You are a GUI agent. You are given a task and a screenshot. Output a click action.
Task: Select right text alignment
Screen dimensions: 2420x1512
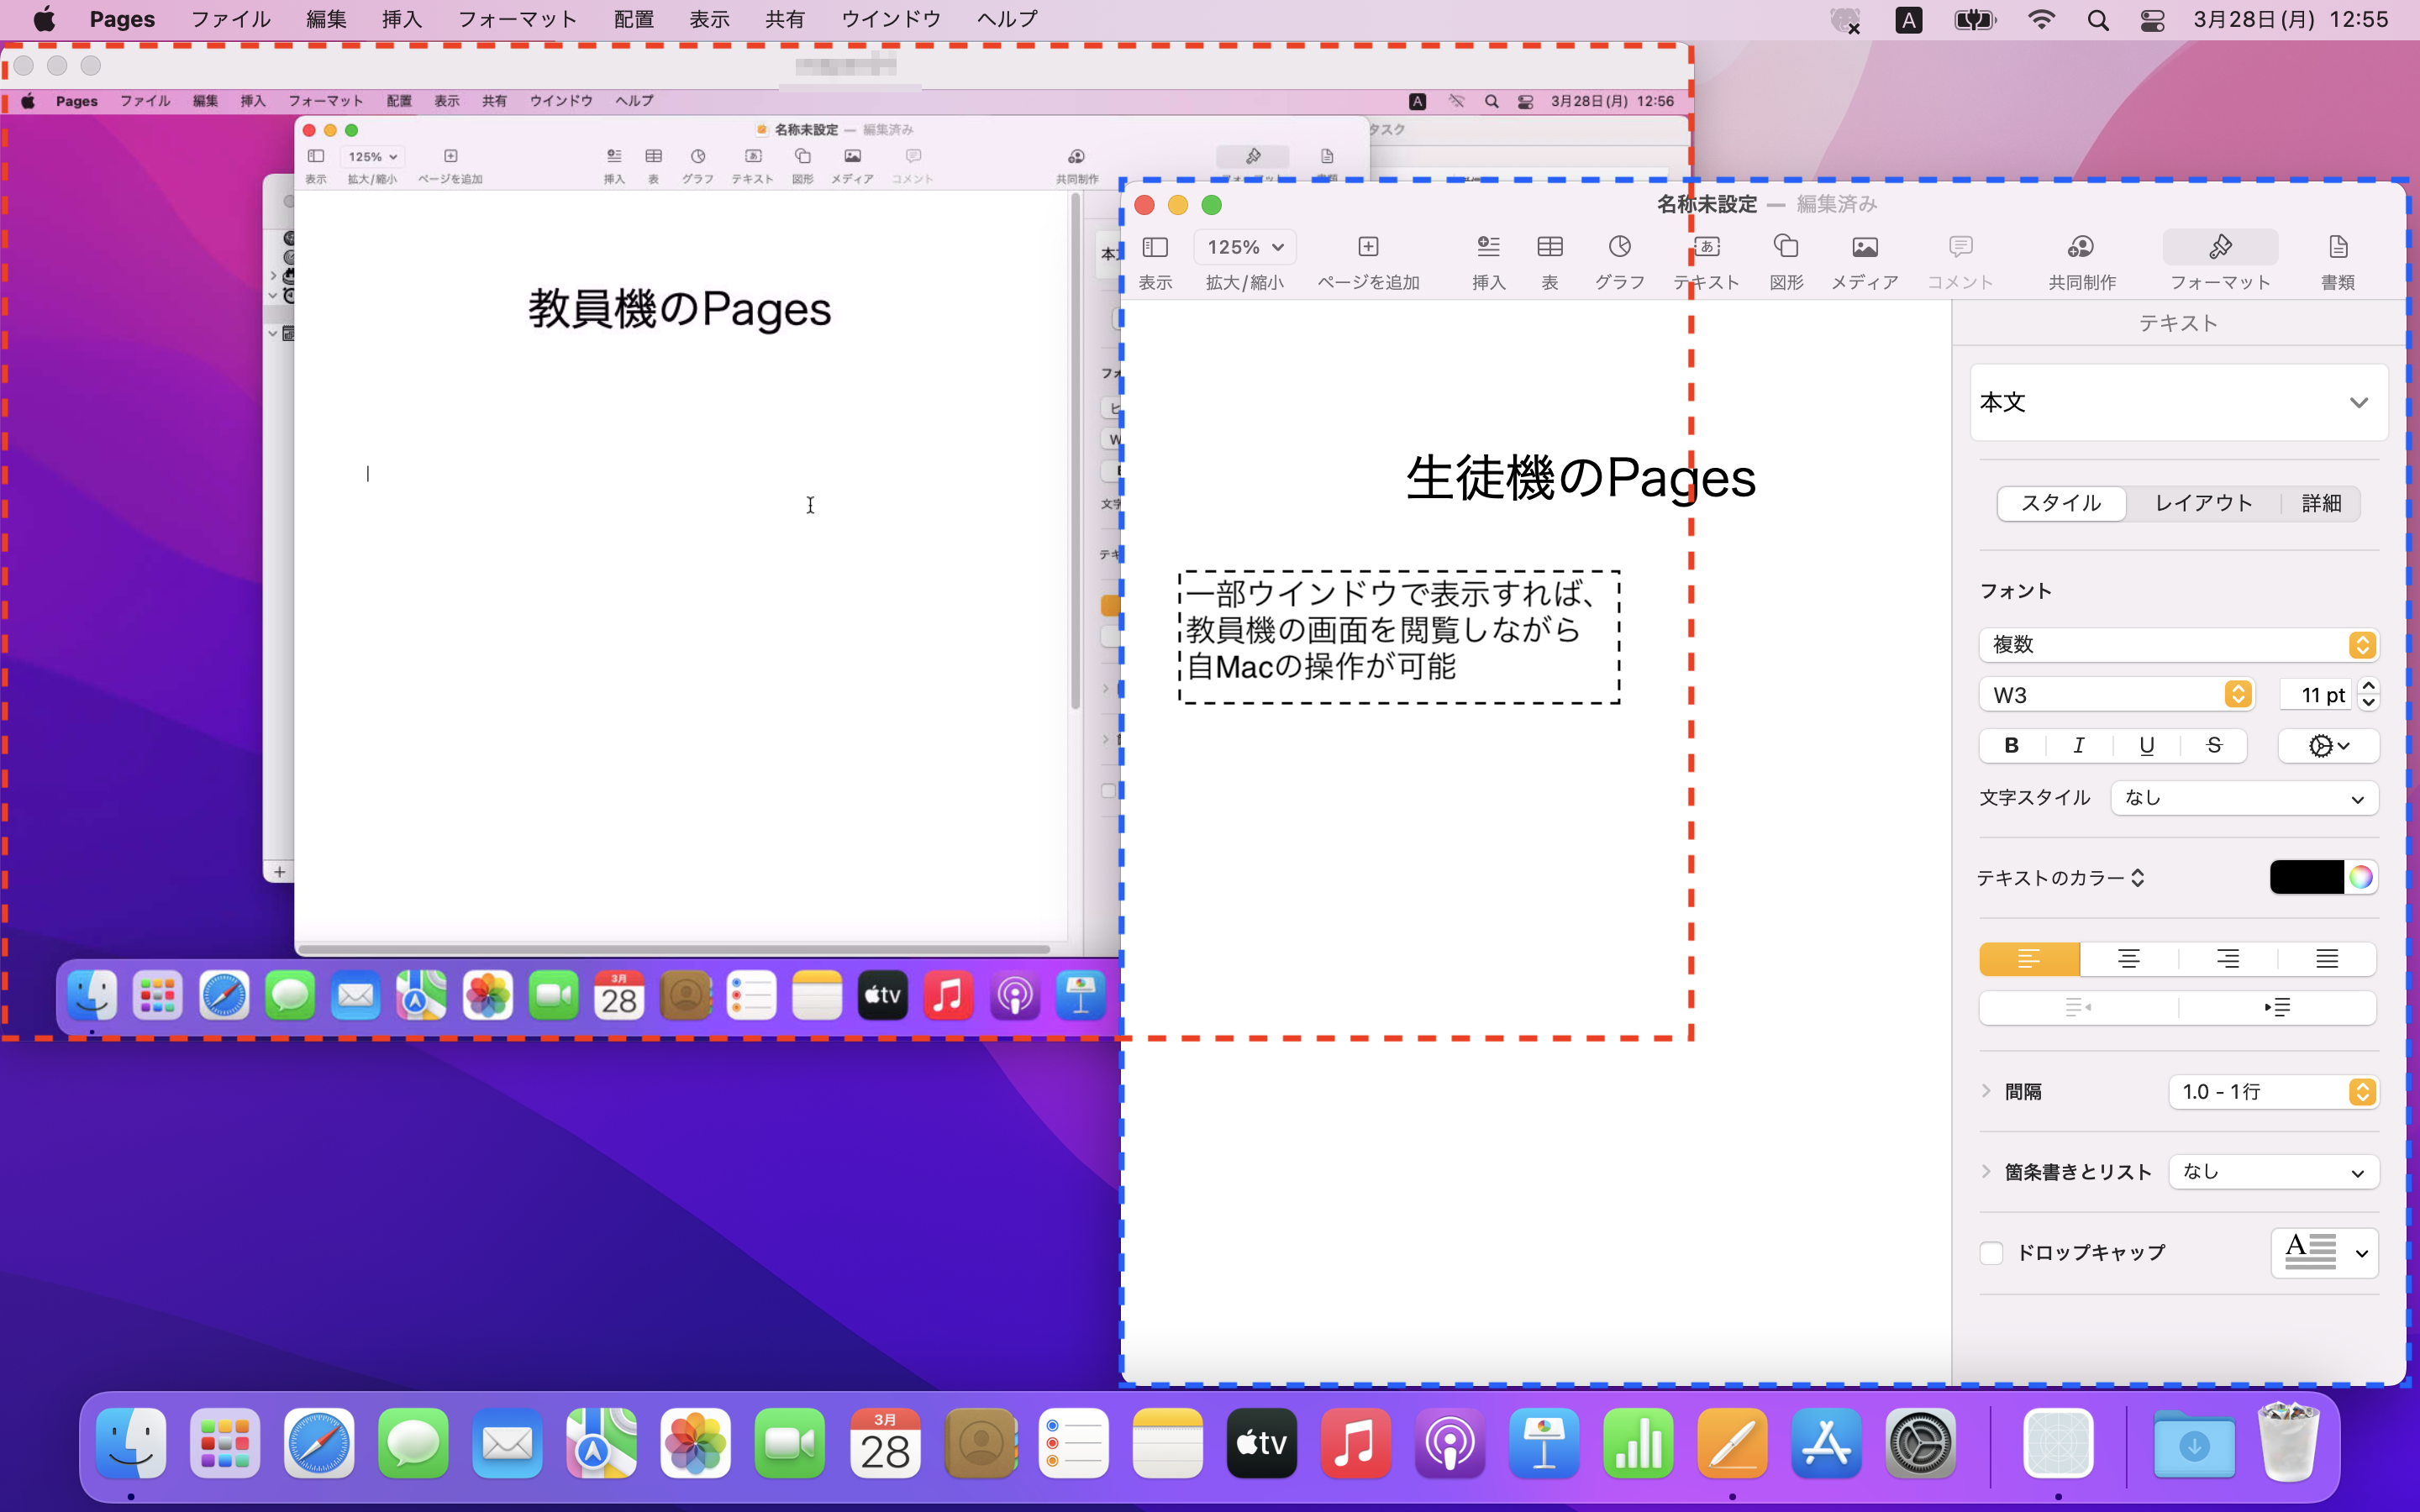(2227, 959)
